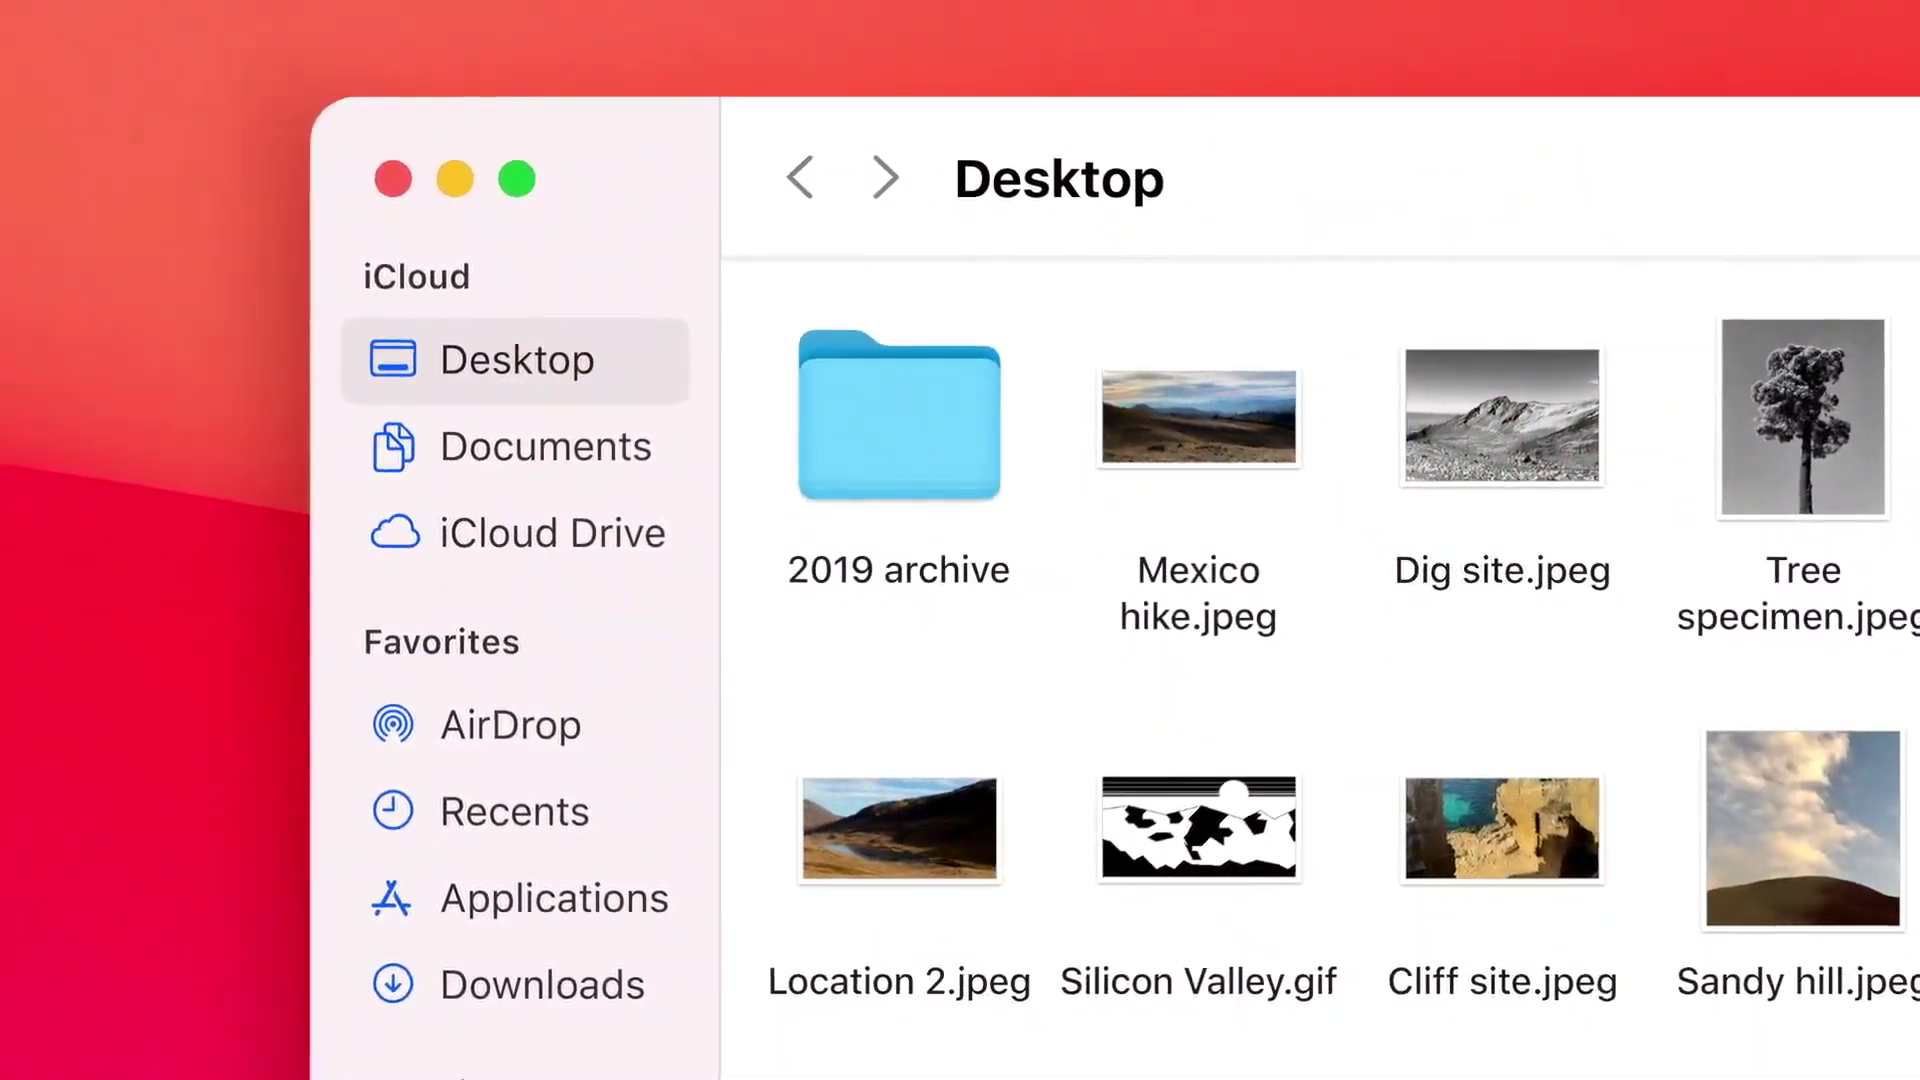This screenshot has width=1920, height=1080.
Task: Open the 2019 archive folder
Action: (898, 417)
